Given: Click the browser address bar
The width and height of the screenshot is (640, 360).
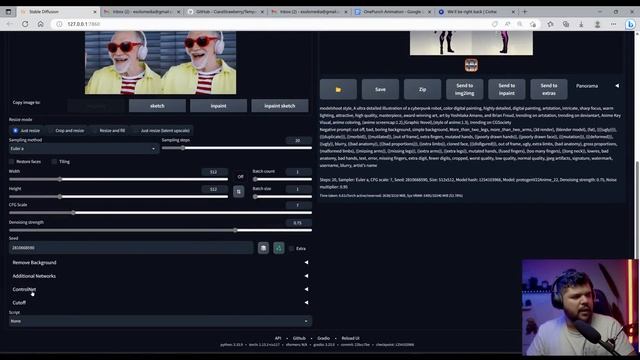Looking at the screenshot, I should [x=269, y=24].
